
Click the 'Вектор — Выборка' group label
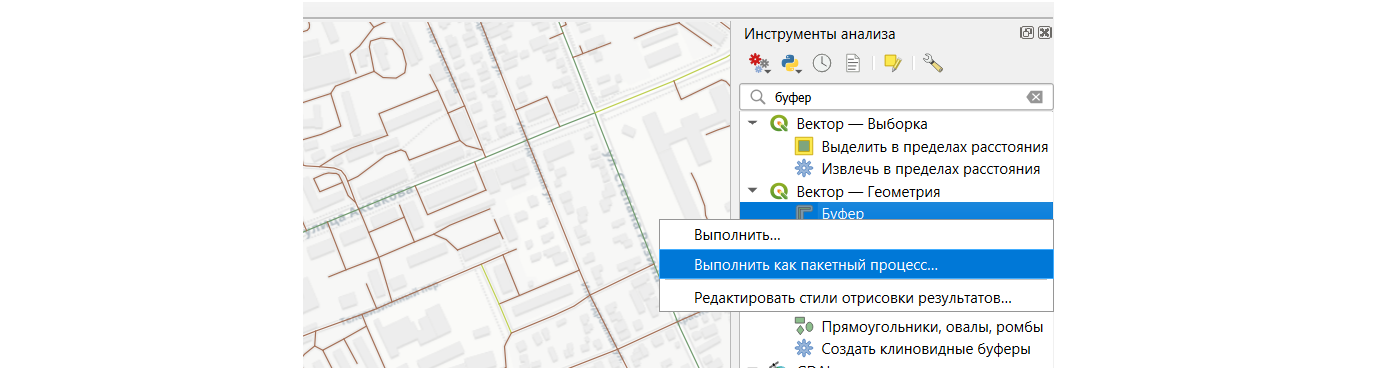coord(862,124)
